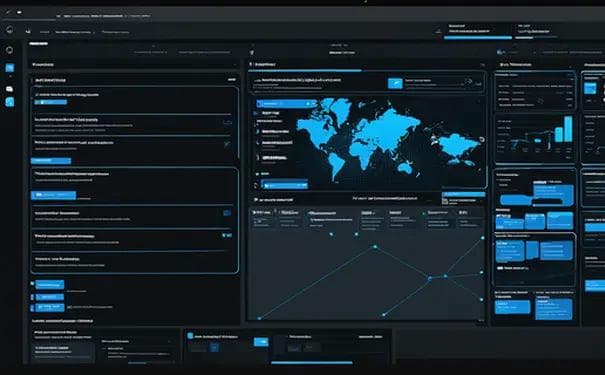Screen dimensions: 605x375
Task: Click the warning triangle icon beside top-right tabs
Action: [x=438, y=31]
